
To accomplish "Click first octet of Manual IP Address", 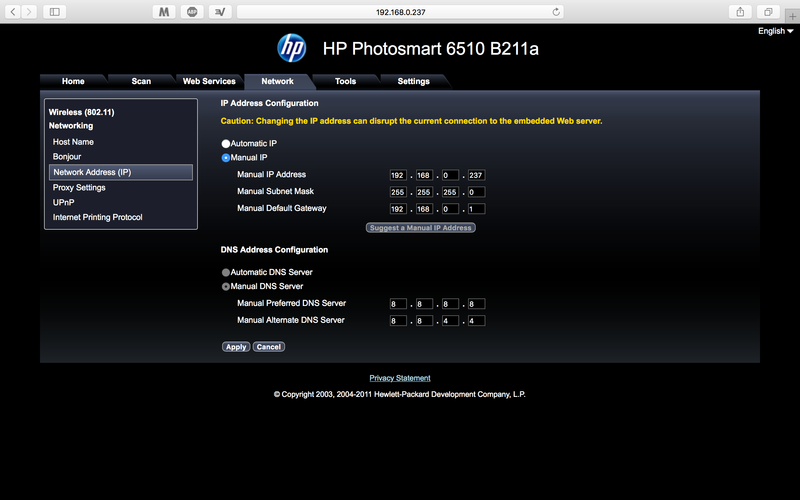I will 398,176.
